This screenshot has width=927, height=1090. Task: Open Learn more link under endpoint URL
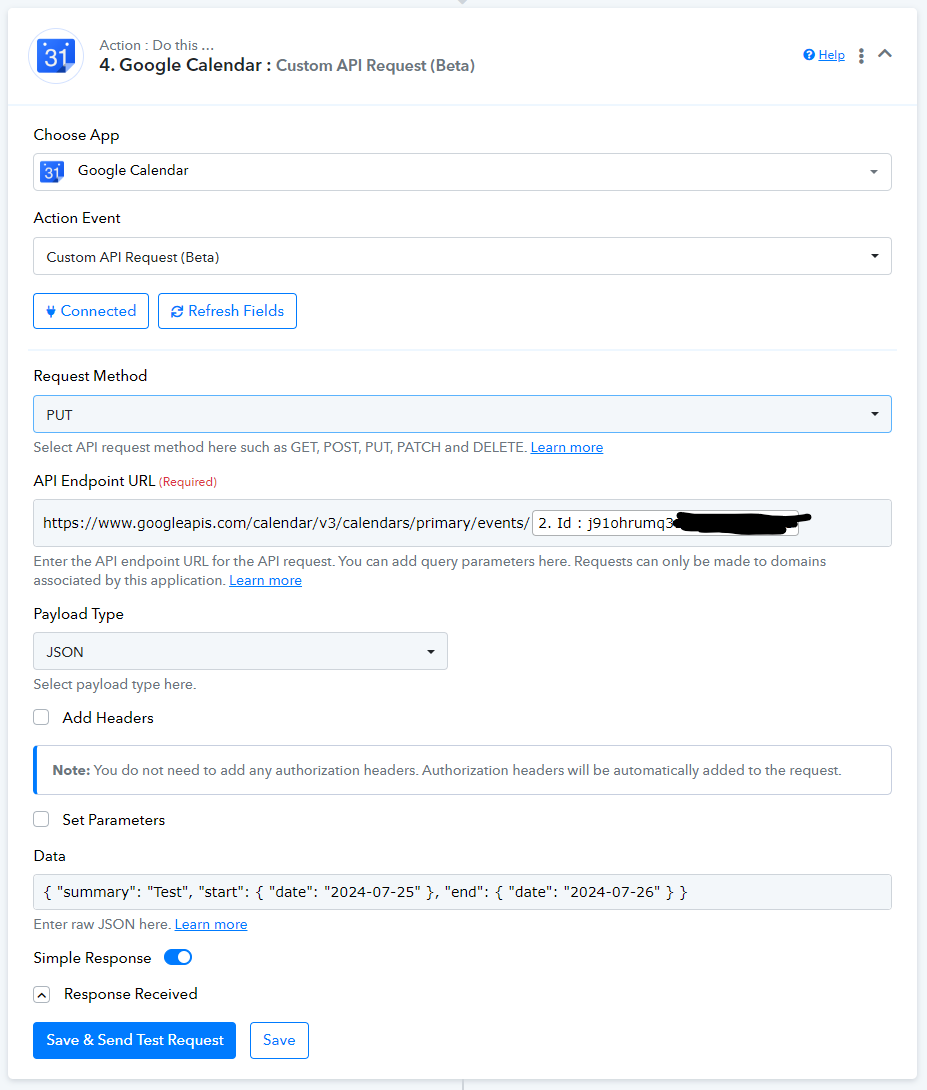265,580
